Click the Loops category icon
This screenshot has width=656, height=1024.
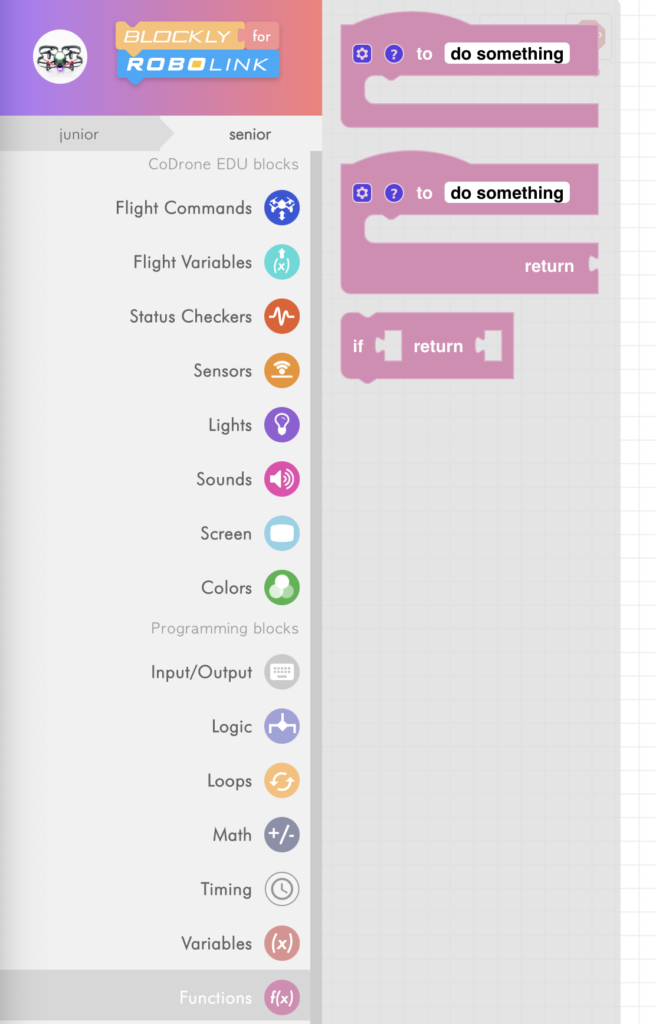tap(282, 781)
